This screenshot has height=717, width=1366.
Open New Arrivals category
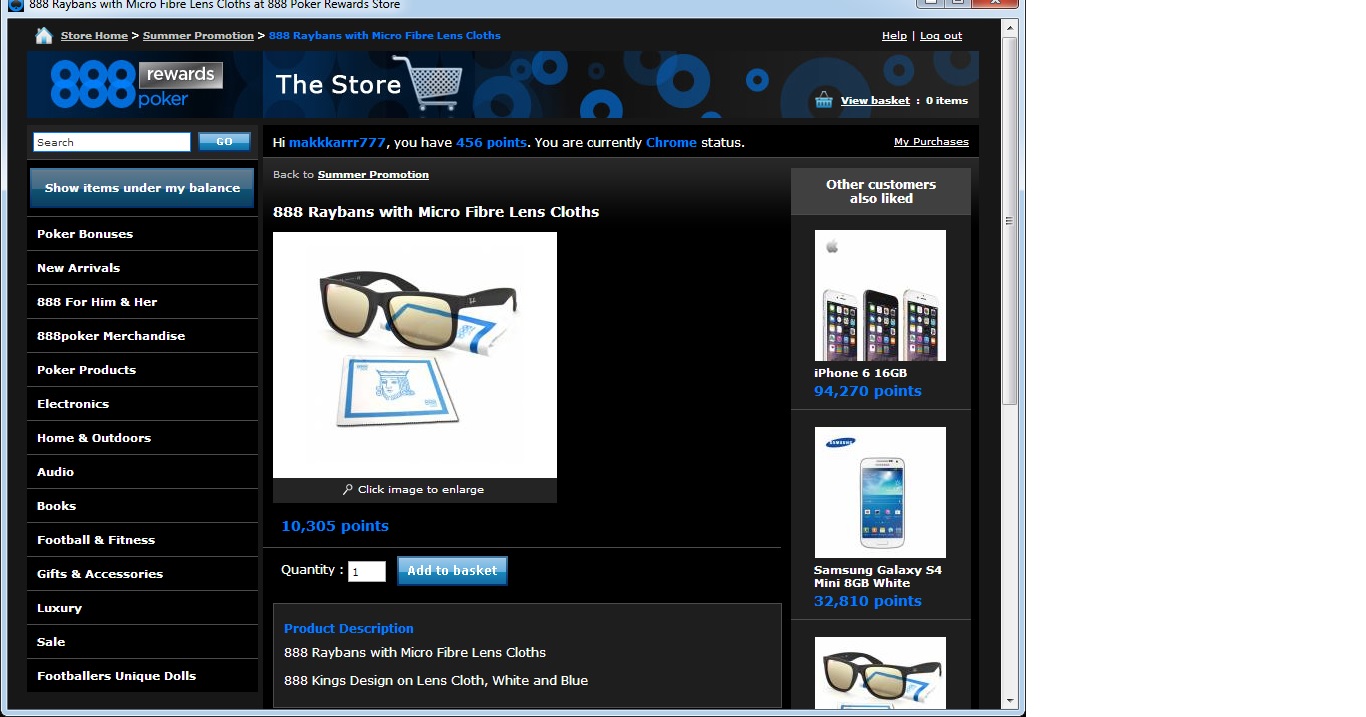click(x=142, y=268)
